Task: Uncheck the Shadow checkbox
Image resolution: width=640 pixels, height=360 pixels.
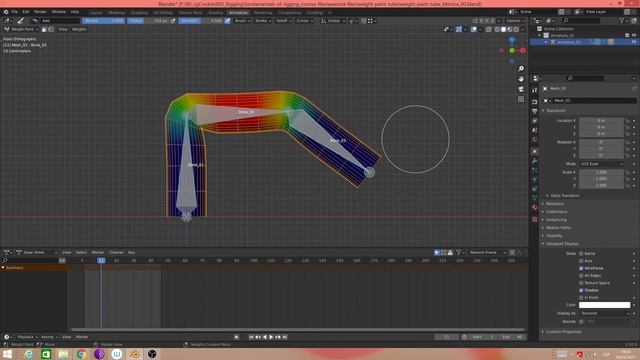Action: point(581,290)
